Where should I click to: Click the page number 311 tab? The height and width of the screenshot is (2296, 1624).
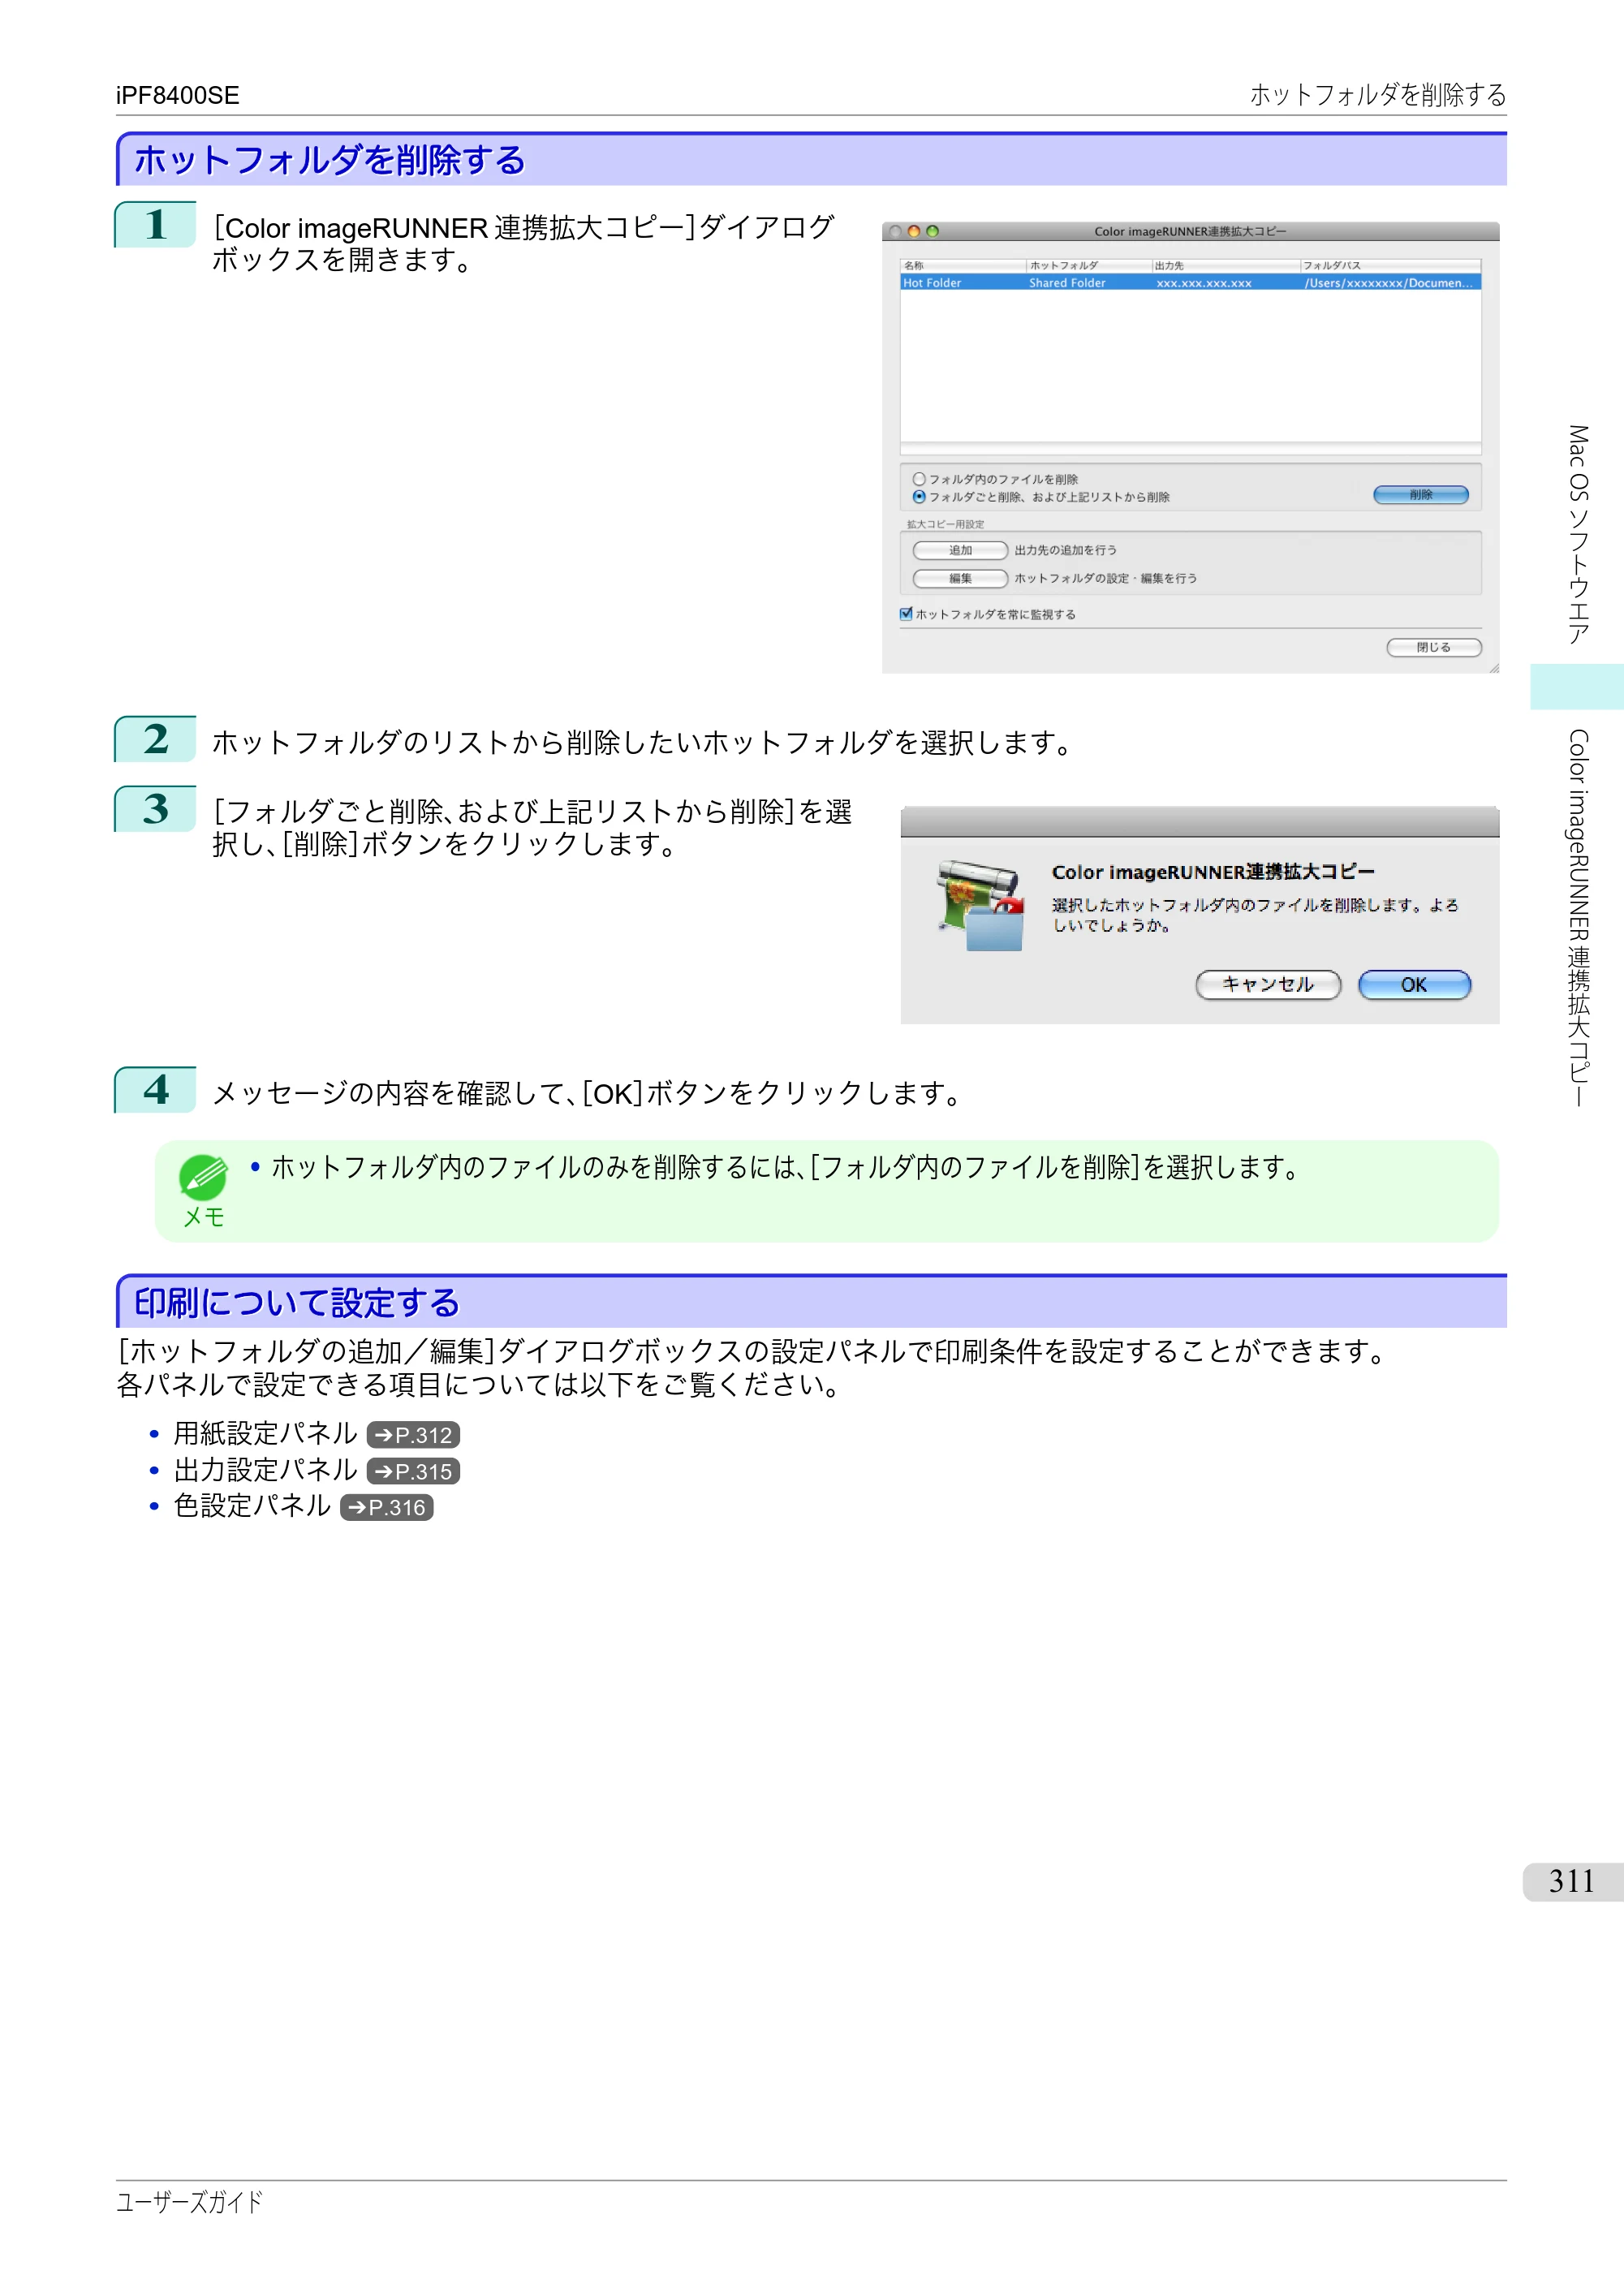(1572, 1881)
